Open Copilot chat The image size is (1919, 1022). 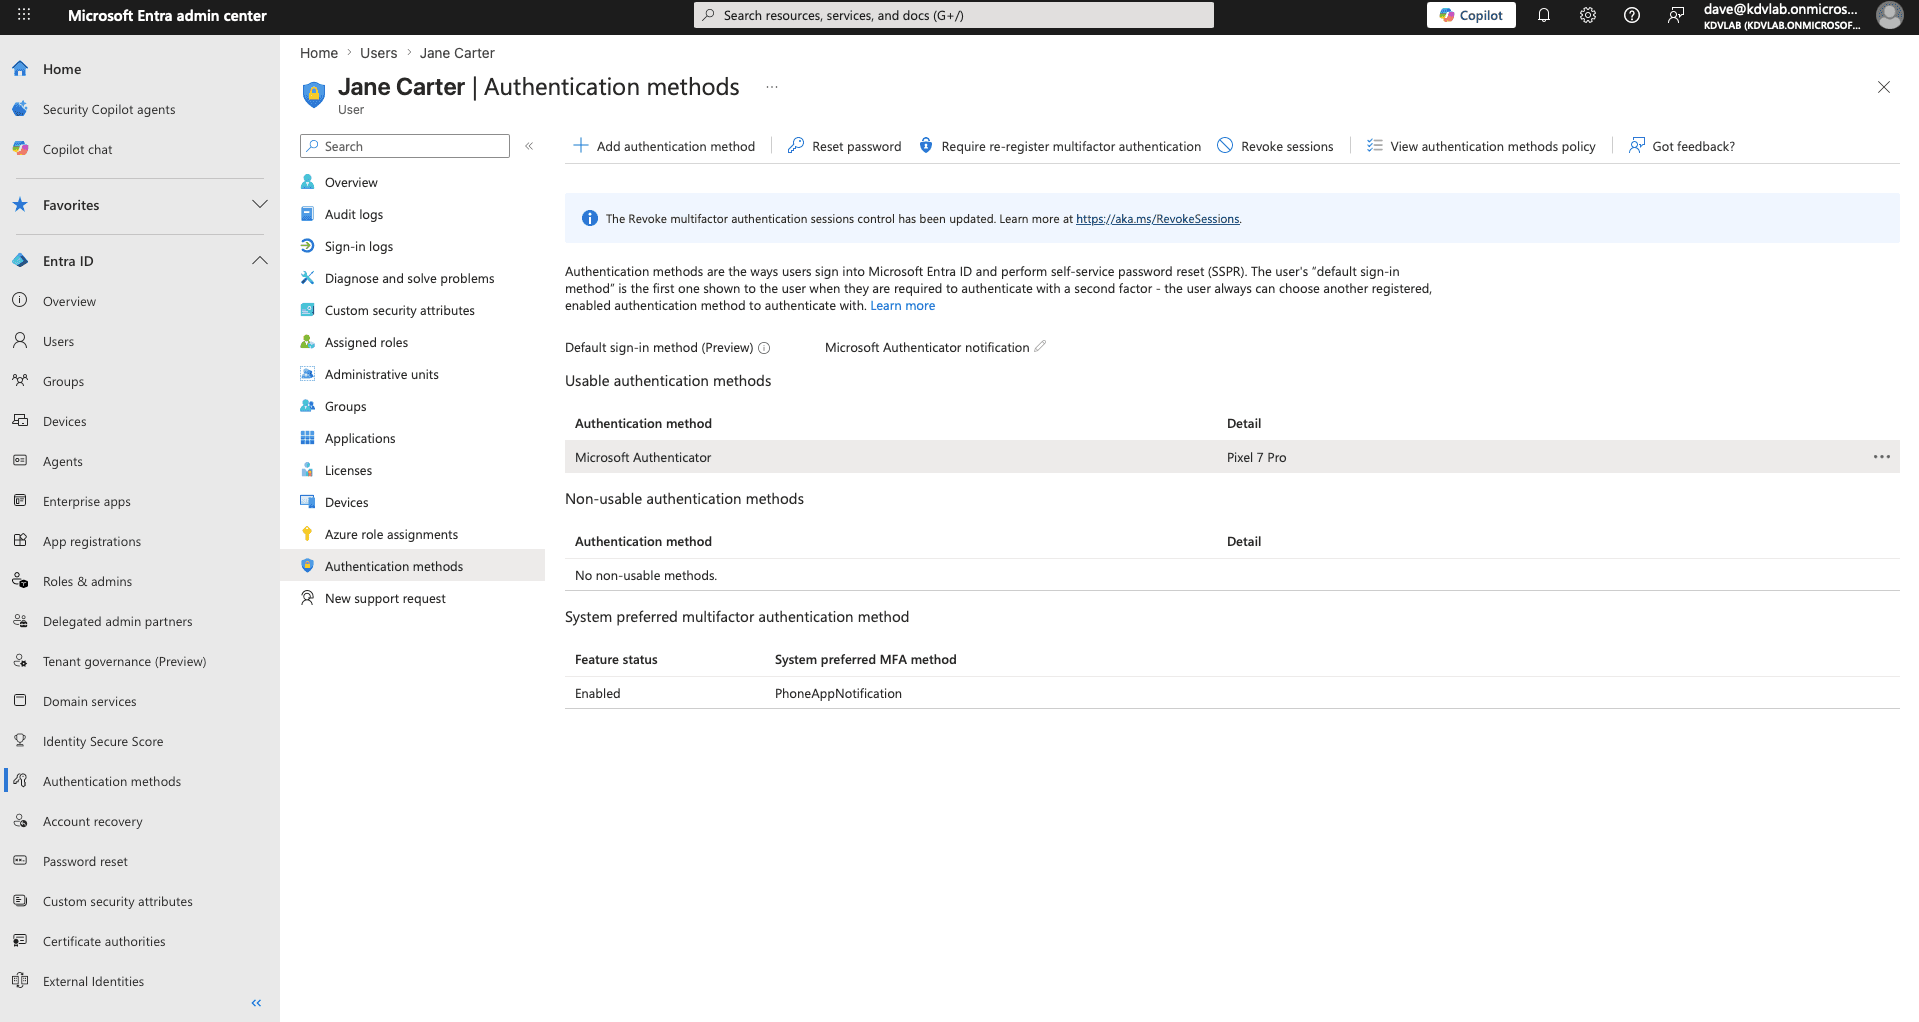click(78, 149)
